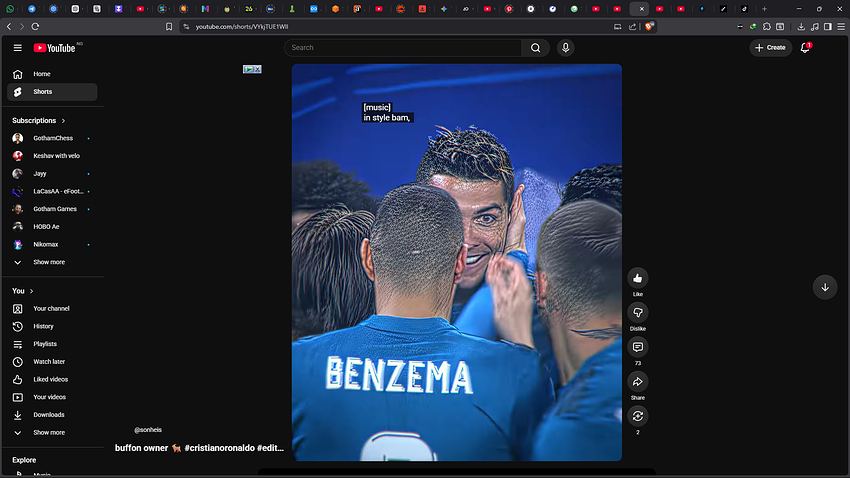The width and height of the screenshot is (850, 478).
Task: Click the @sonheis channel handle
Action: click(x=148, y=430)
